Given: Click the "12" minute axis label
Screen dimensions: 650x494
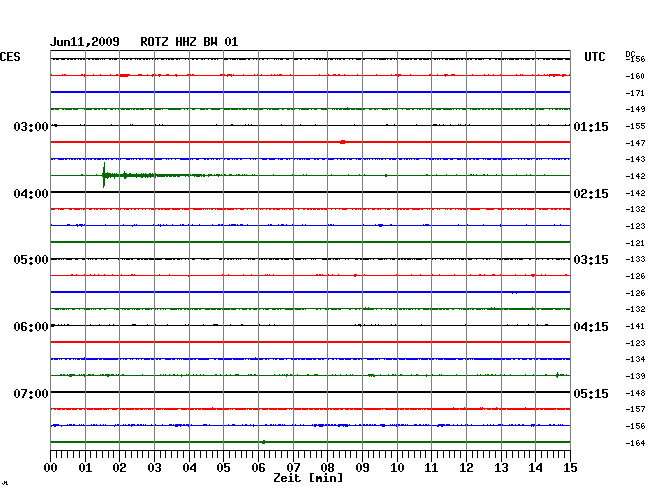Looking at the screenshot, I should [x=466, y=468].
